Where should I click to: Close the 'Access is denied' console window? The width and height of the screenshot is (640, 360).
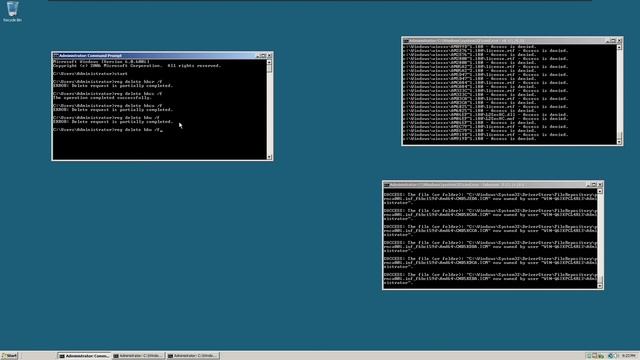point(620,41)
